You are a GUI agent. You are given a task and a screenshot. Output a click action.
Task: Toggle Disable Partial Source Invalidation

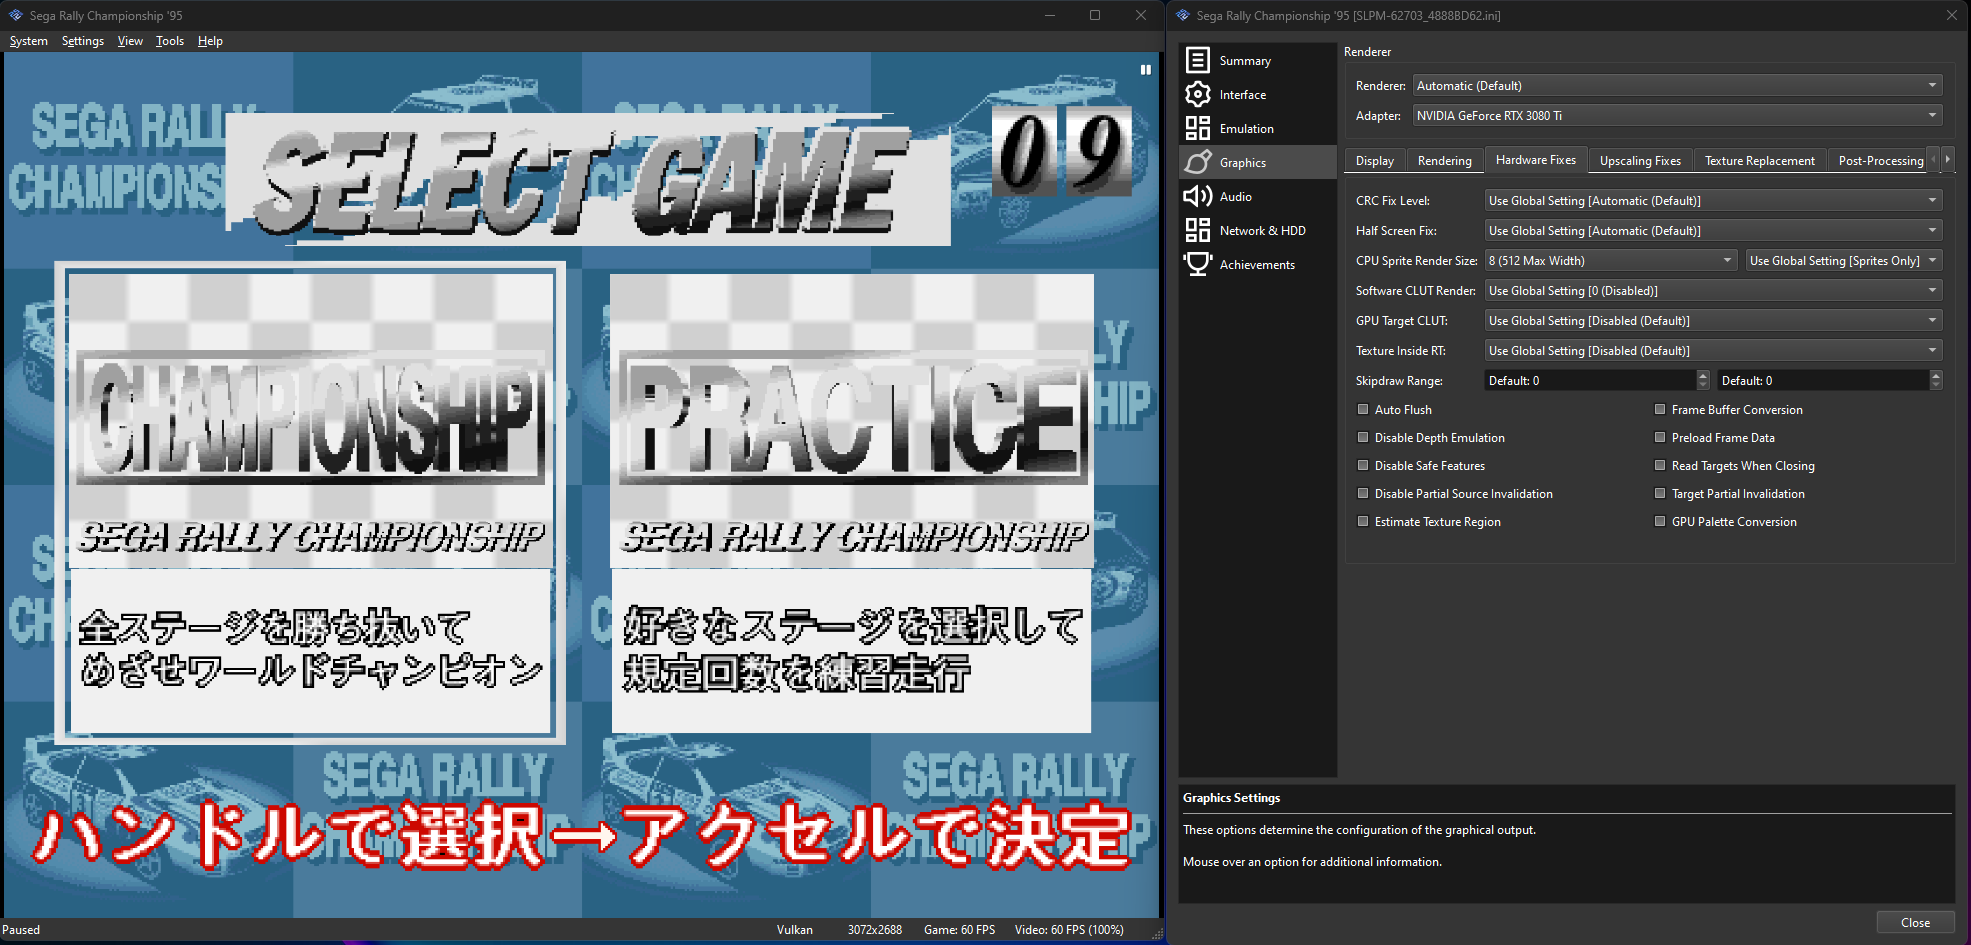tap(1362, 493)
